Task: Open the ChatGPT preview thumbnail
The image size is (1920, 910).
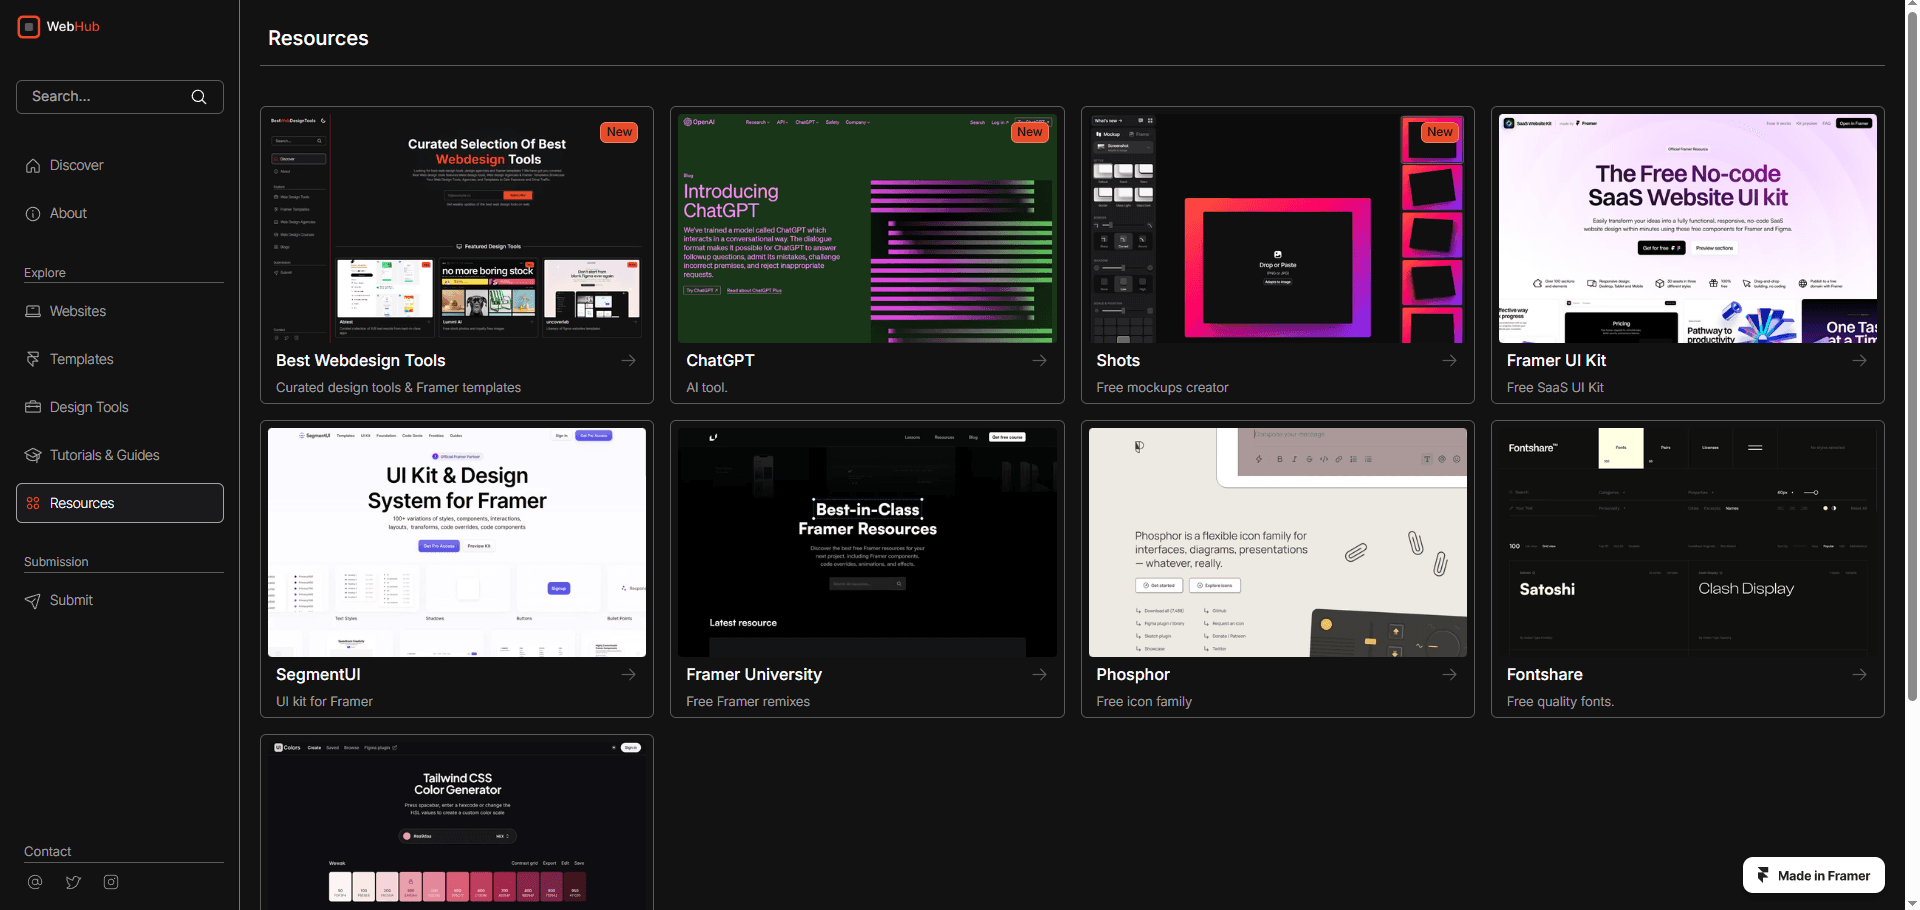Action: coord(867,228)
